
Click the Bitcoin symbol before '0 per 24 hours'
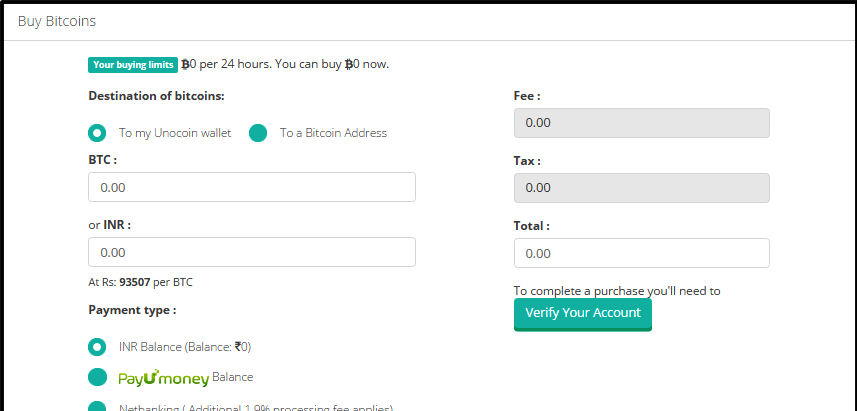point(185,64)
